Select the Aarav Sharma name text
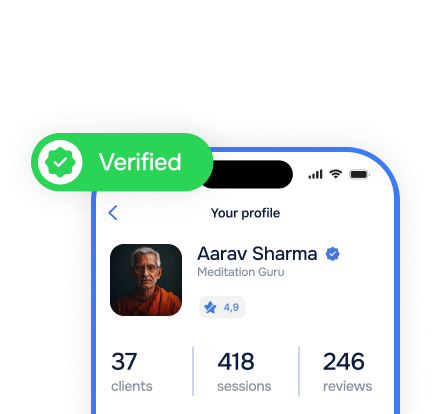This screenshot has height=414, width=440. point(257,254)
